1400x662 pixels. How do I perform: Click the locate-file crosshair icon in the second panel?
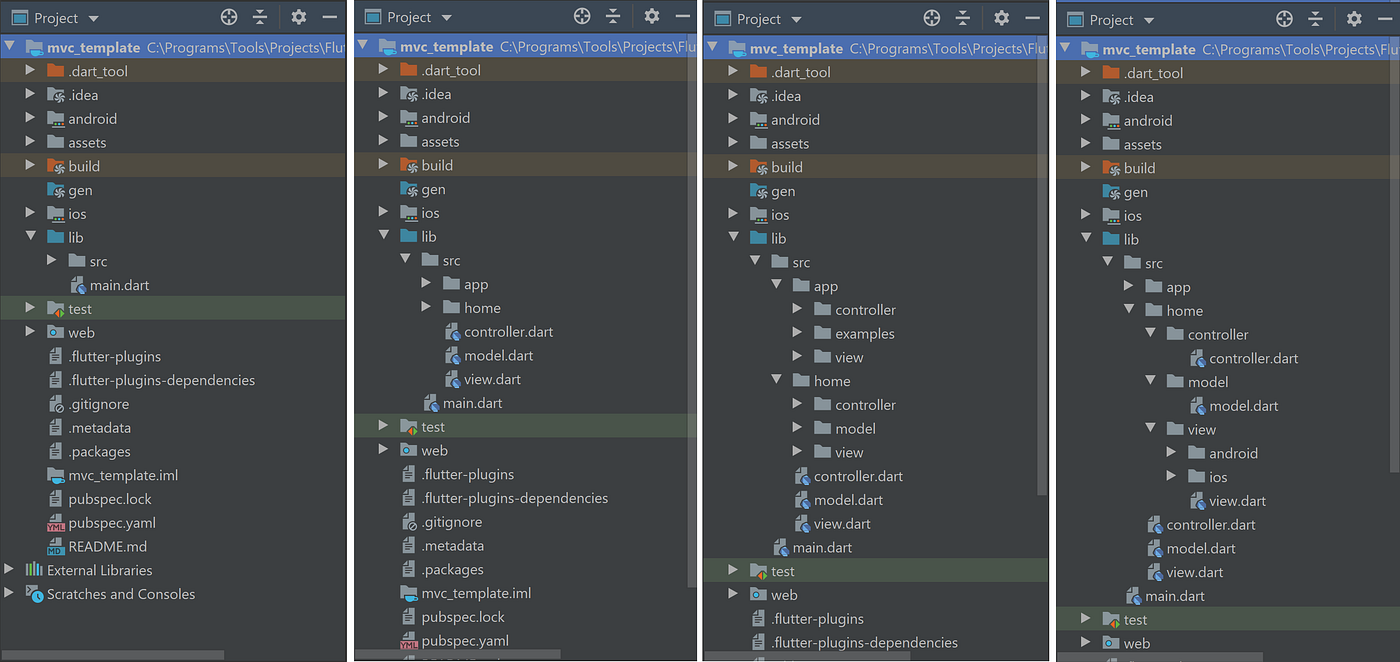[582, 16]
